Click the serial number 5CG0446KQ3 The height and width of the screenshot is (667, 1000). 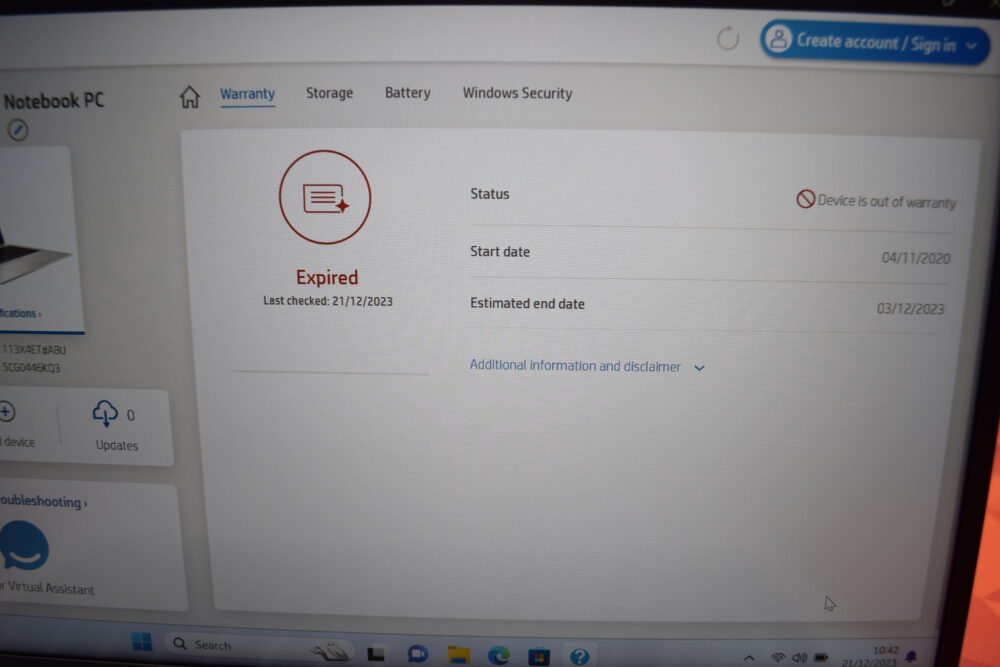[31, 367]
